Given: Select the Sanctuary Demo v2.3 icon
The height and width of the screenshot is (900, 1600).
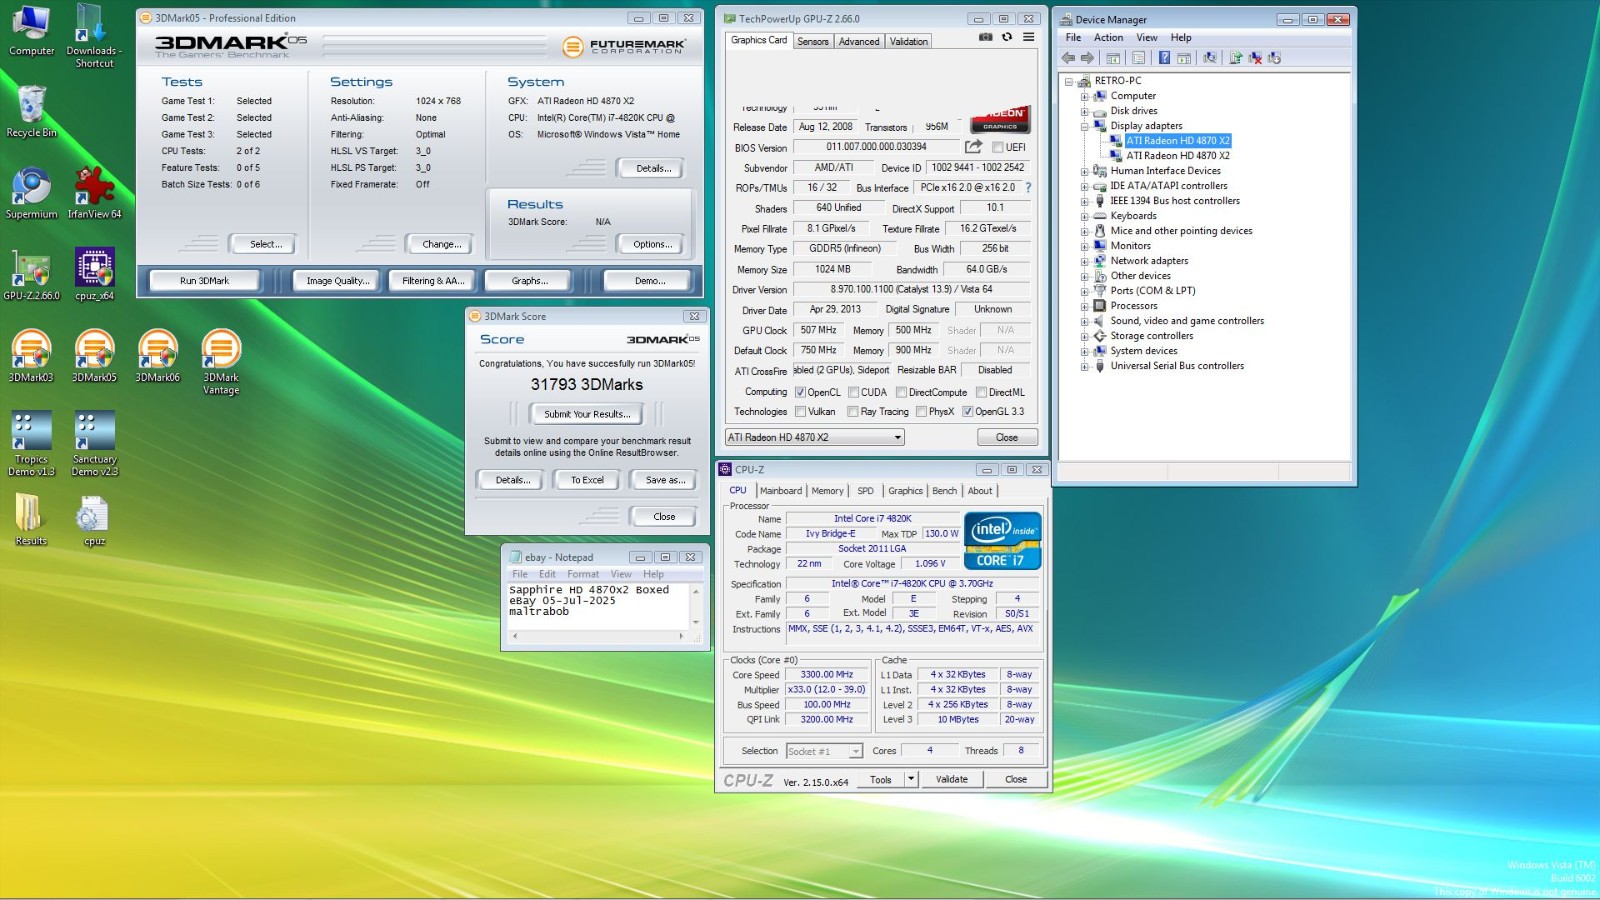Looking at the screenshot, I should point(94,445).
